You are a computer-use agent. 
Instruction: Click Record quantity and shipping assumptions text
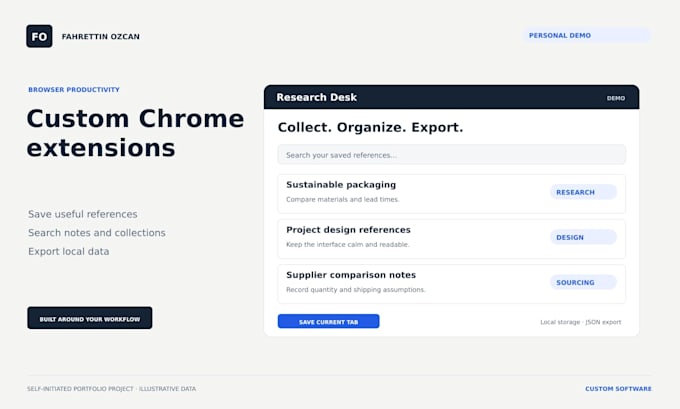pyautogui.click(x=356, y=290)
